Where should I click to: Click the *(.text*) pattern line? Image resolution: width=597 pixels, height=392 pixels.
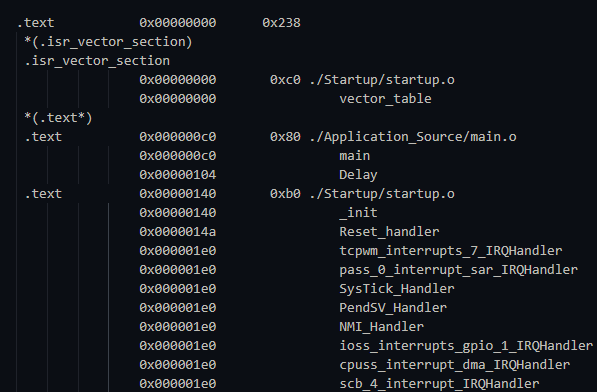(58, 118)
